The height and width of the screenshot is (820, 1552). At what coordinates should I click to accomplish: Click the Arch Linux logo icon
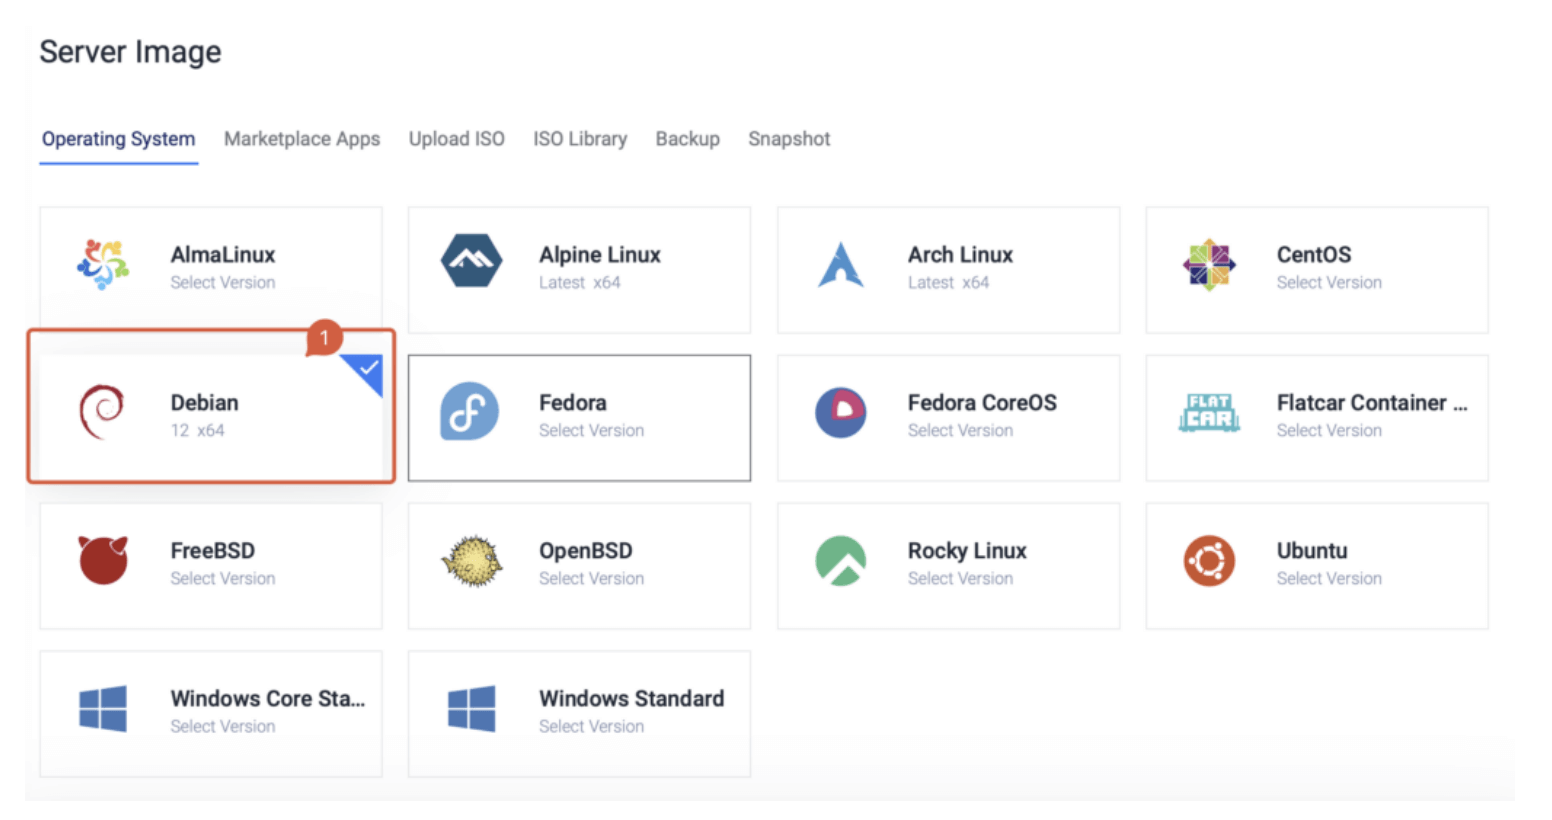(840, 265)
